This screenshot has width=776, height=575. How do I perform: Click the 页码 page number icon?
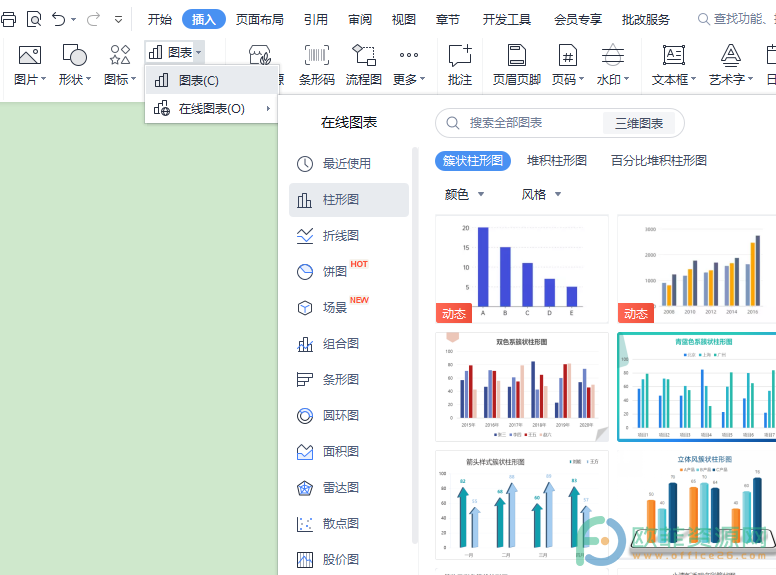point(568,55)
